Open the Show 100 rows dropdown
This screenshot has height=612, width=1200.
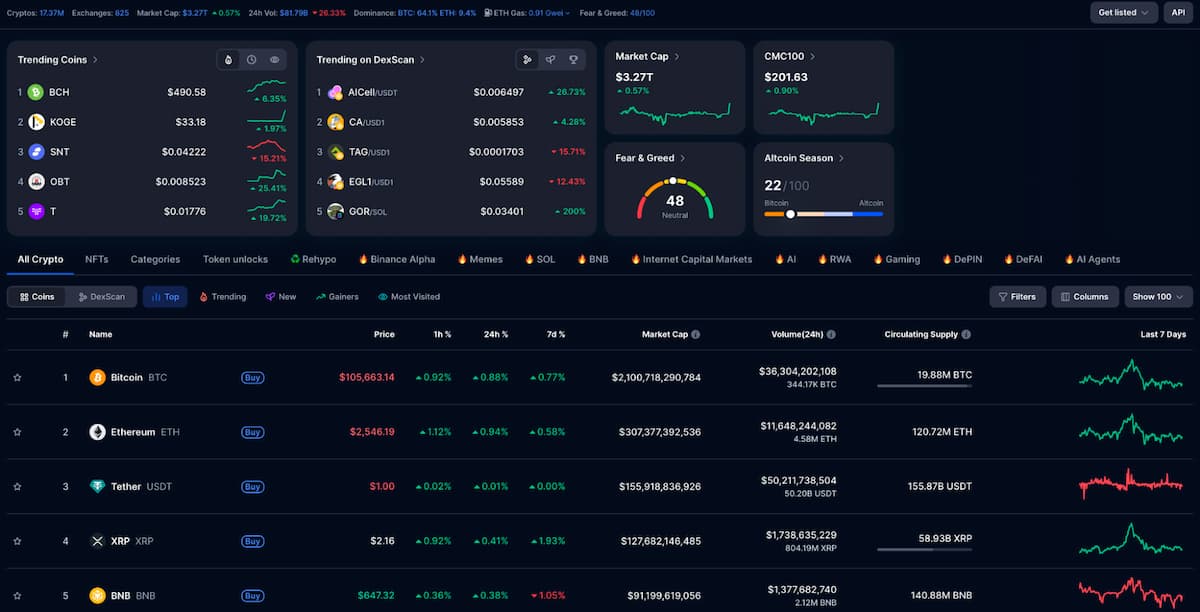pyautogui.click(x=1158, y=297)
